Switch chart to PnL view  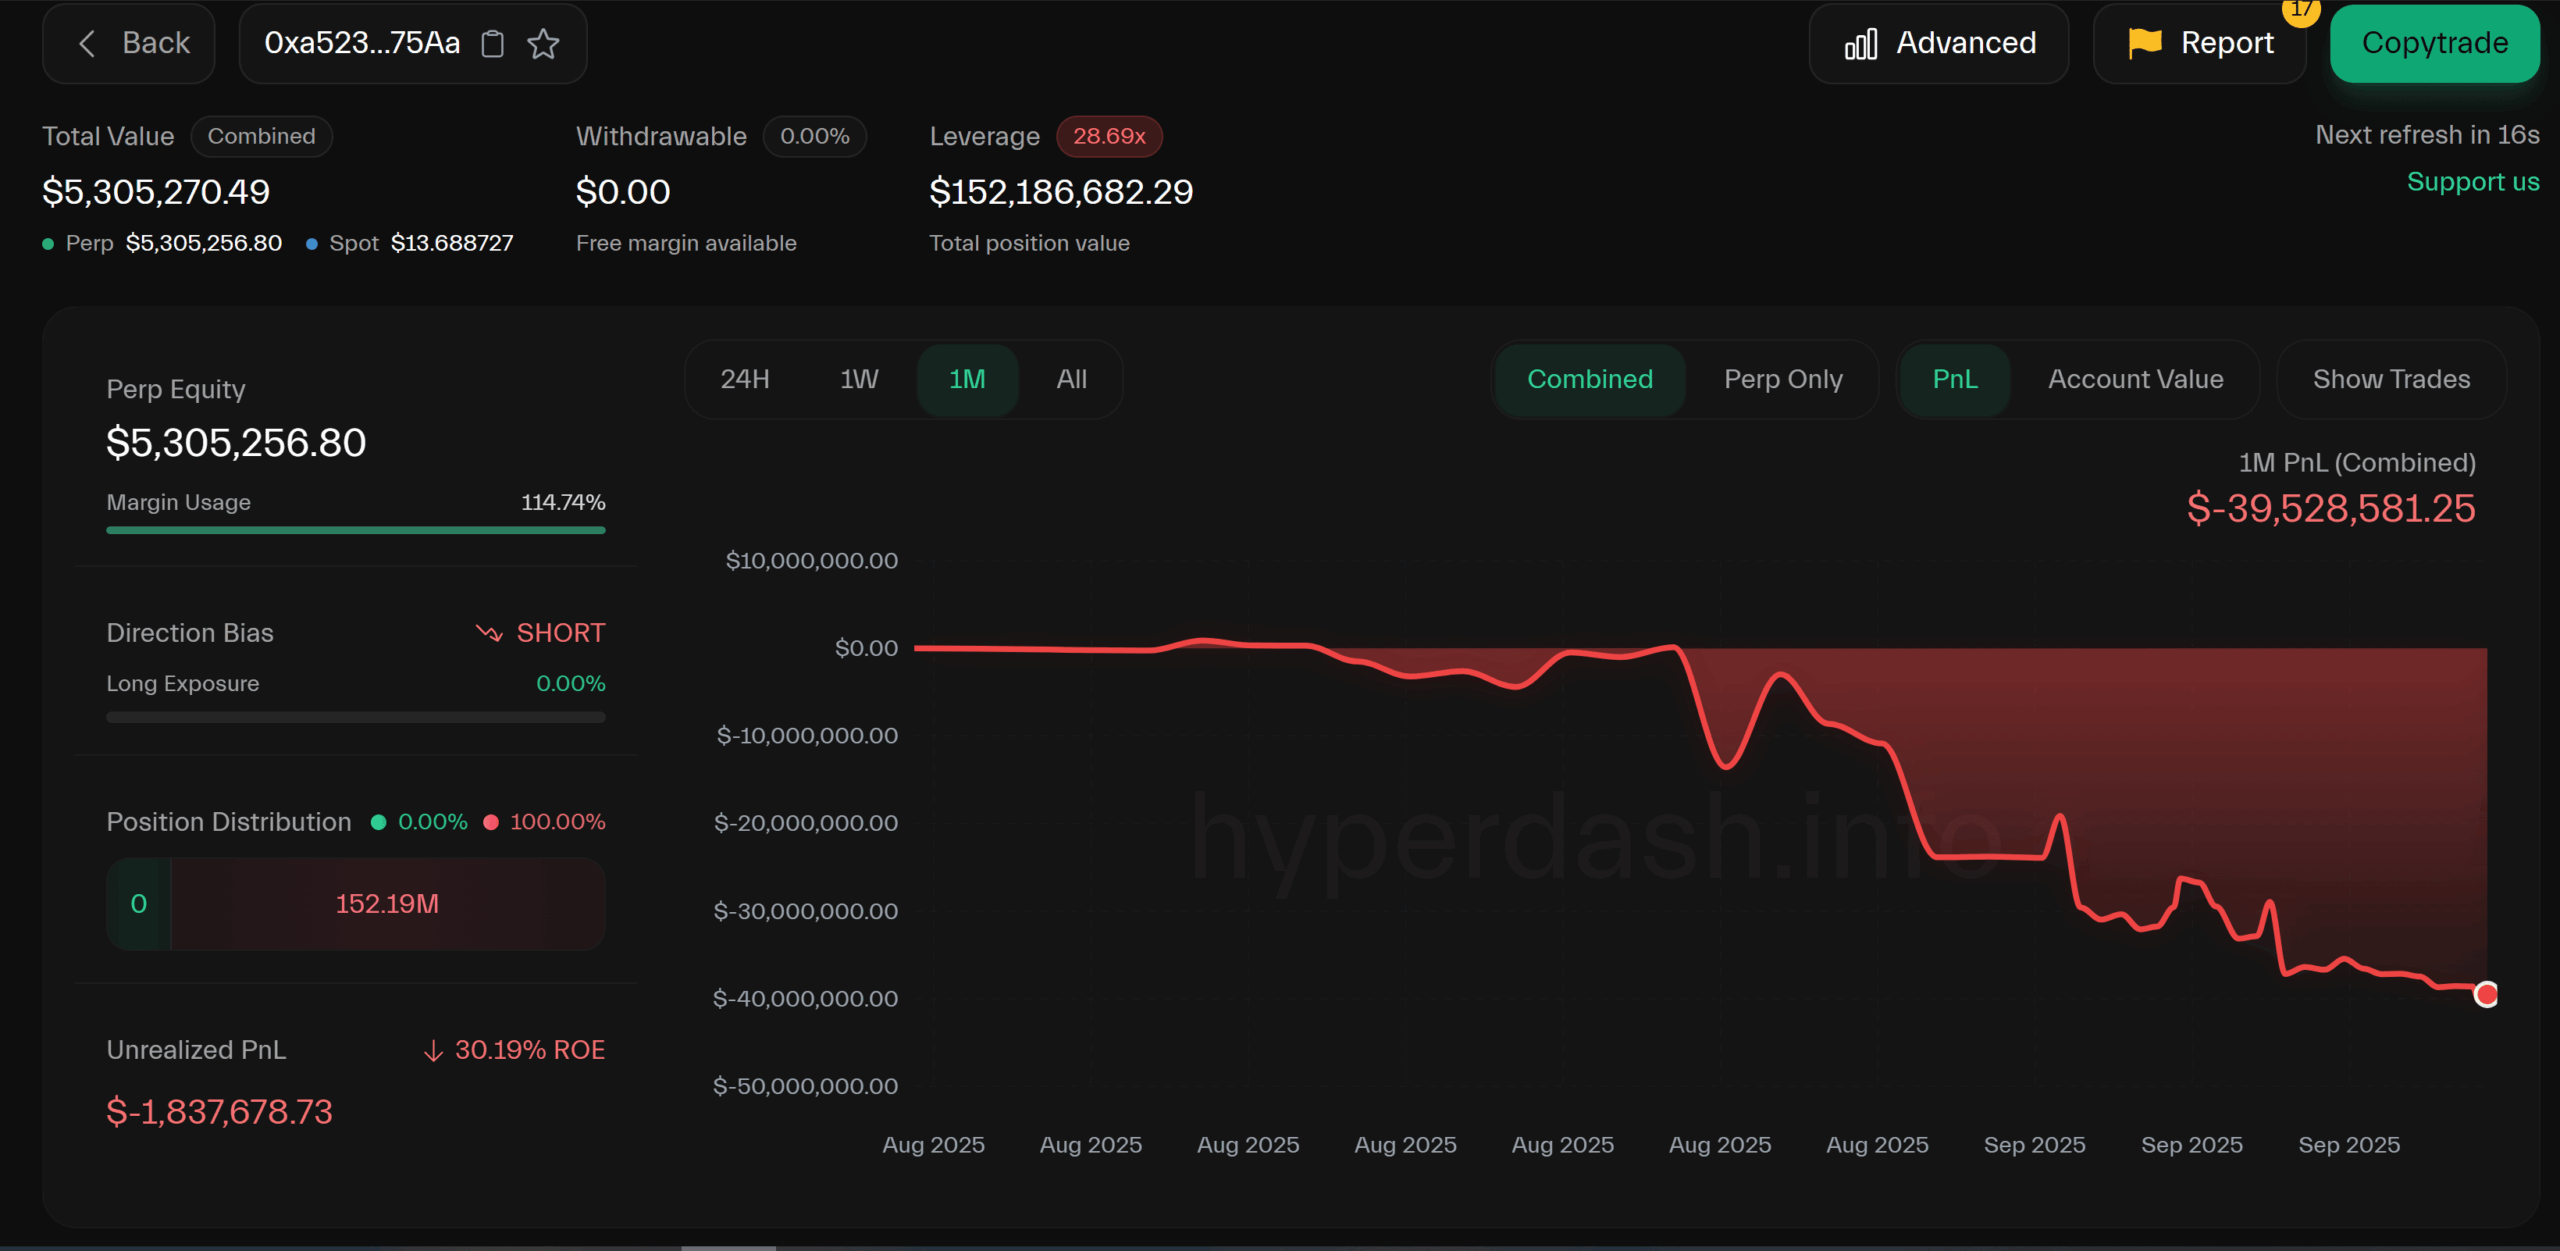tap(1955, 379)
